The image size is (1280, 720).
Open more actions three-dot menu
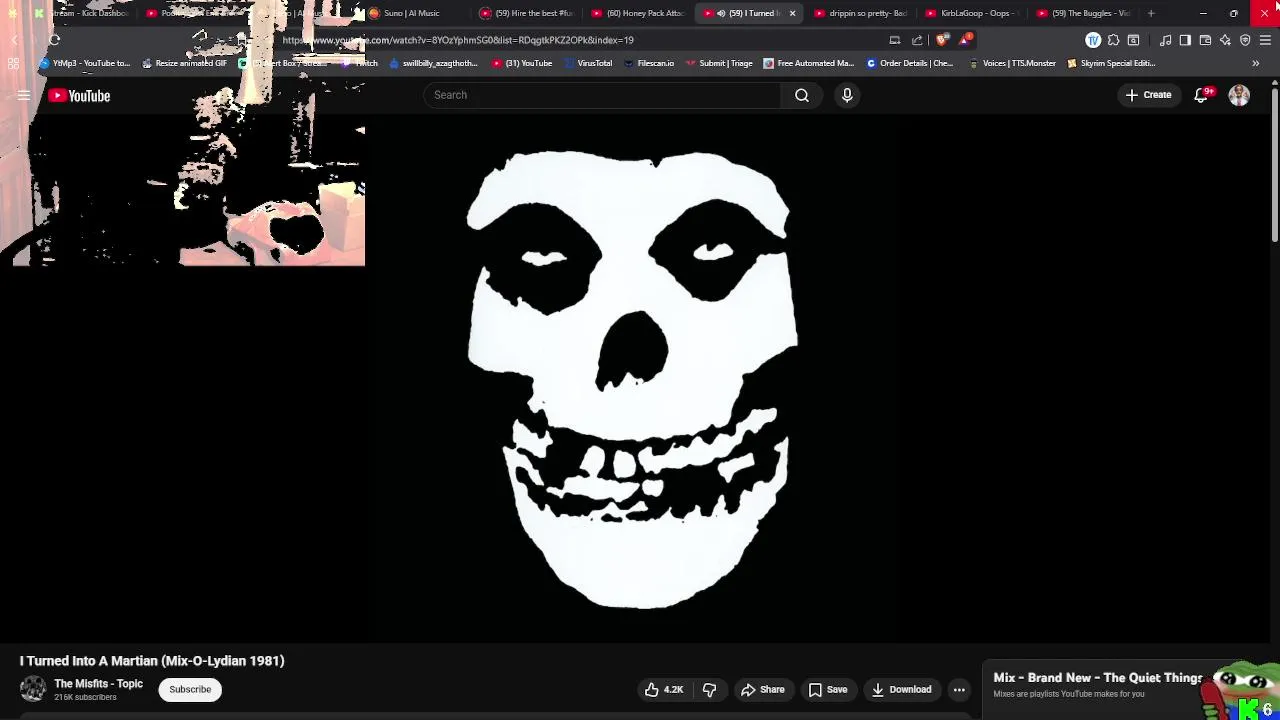pyautogui.click(x=959, y=689)
